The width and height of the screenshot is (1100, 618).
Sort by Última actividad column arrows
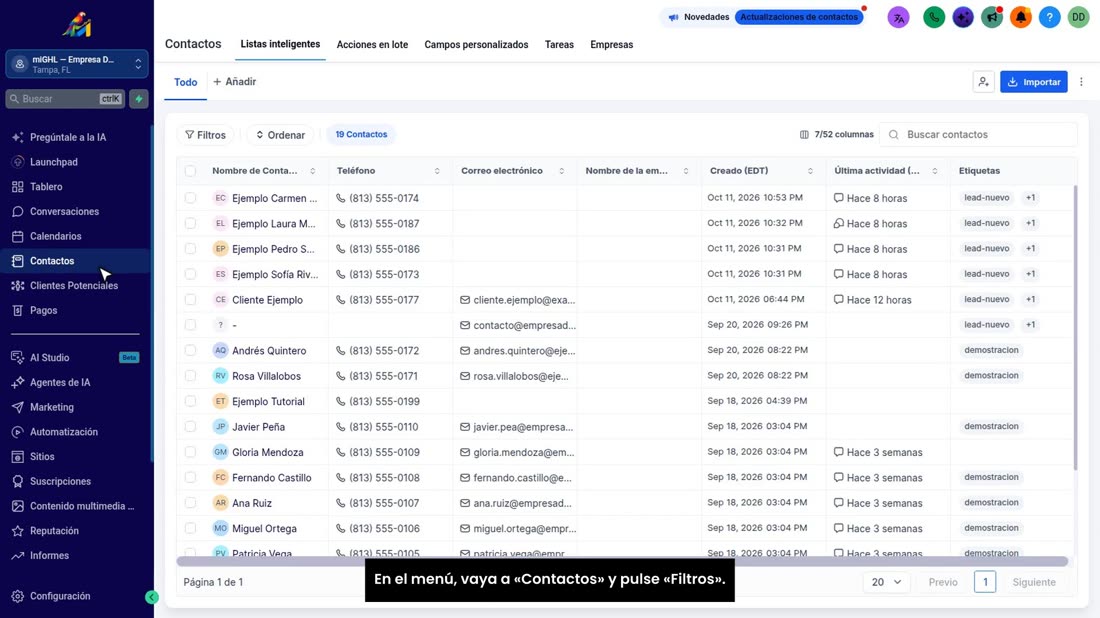pyautogui.click(x=934, y=171)
